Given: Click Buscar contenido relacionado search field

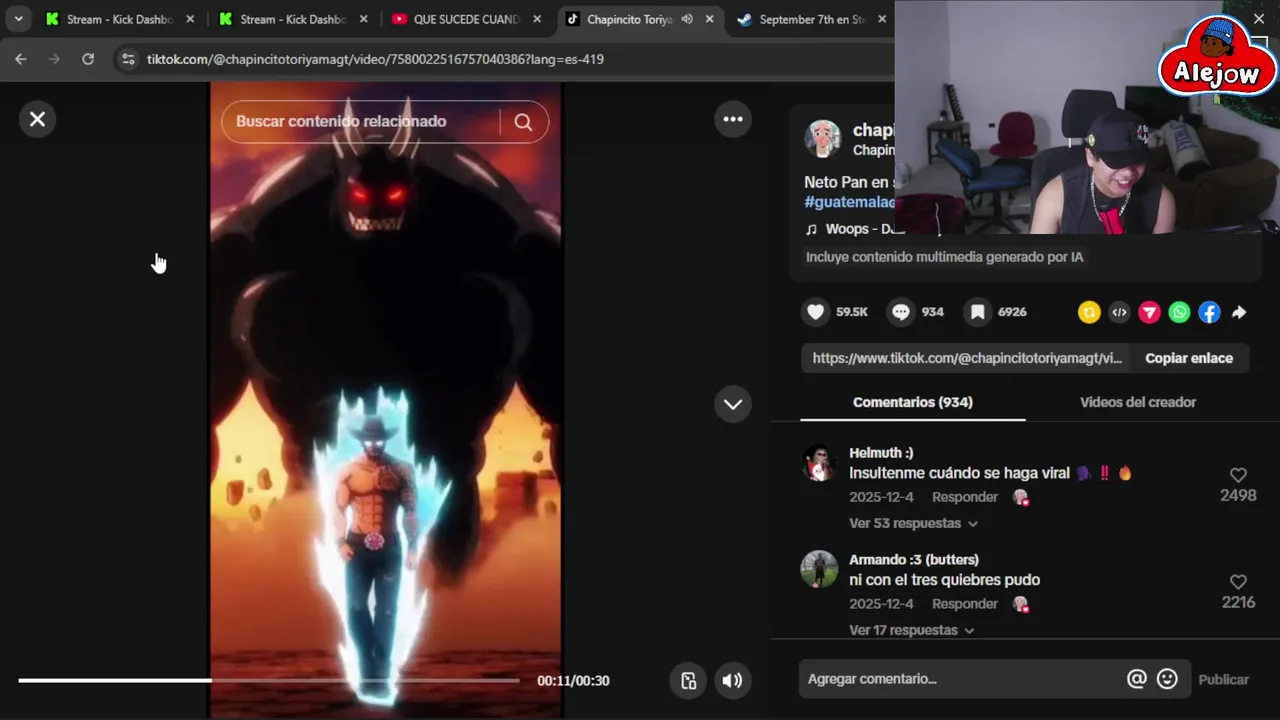Looking at the screenshot, I should click(x=362, y=122).
